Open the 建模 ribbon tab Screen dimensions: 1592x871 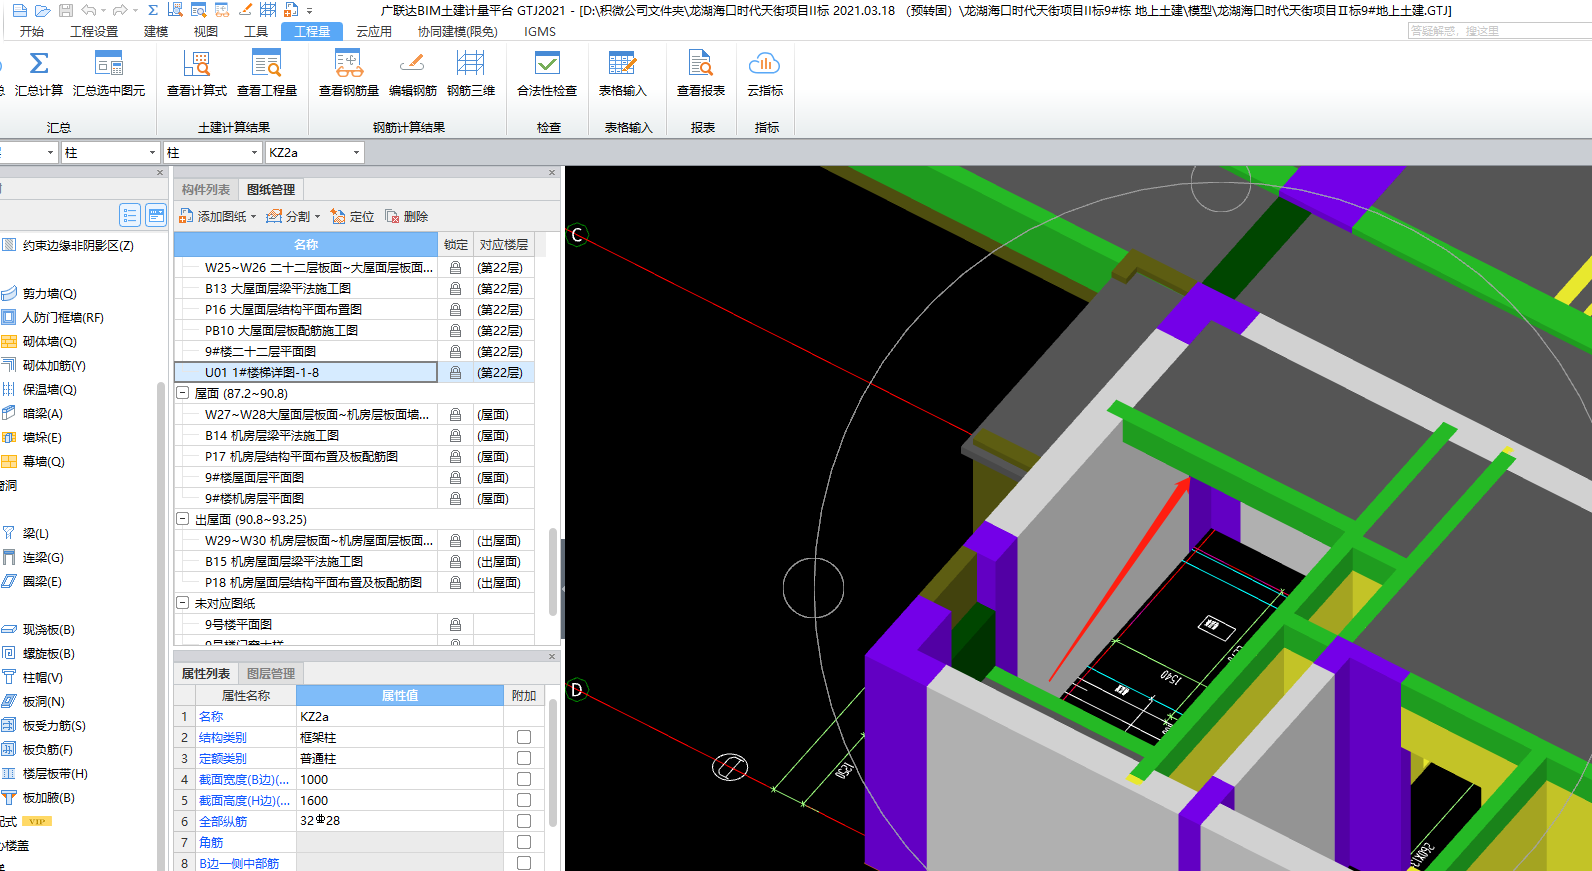[156, 32]
